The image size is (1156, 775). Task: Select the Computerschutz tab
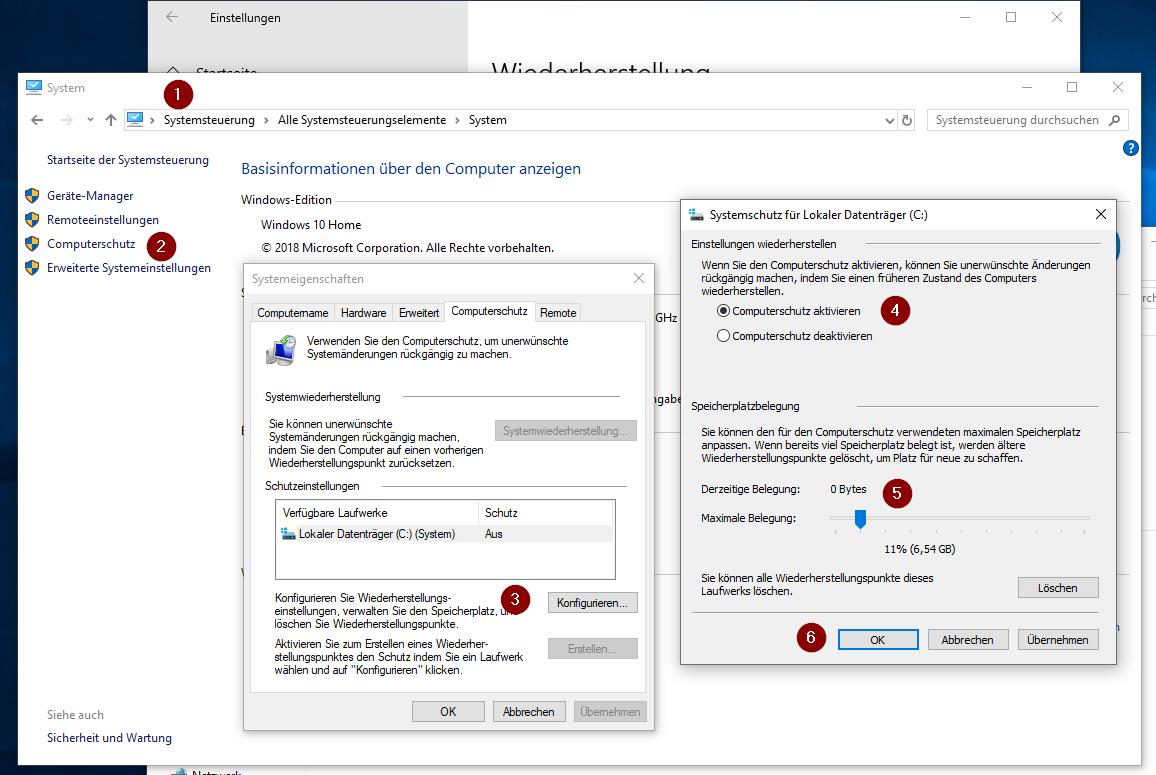point(489,311)
